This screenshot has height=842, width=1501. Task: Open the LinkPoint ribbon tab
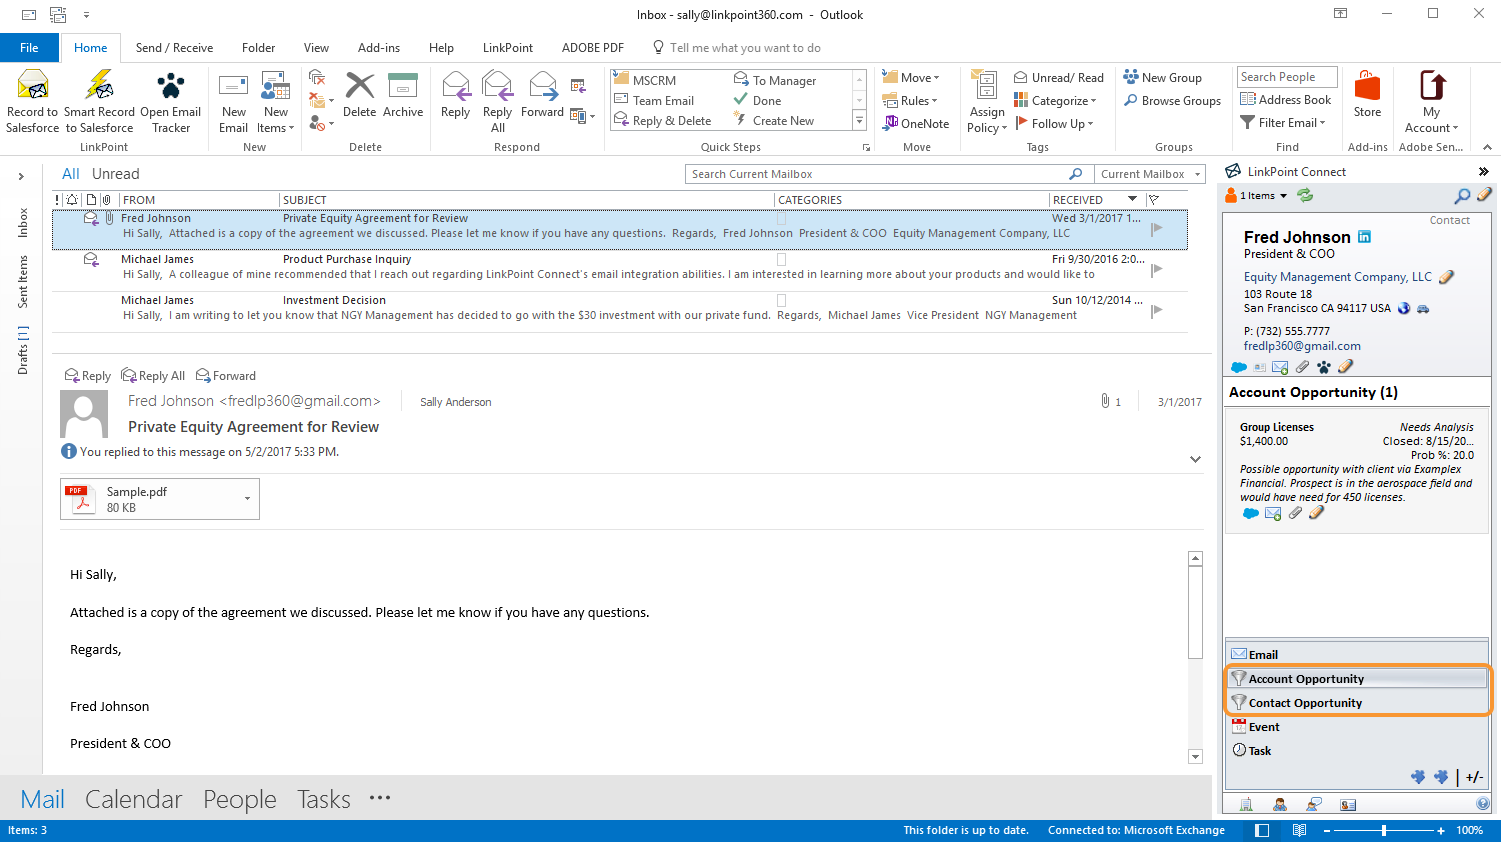507,48
